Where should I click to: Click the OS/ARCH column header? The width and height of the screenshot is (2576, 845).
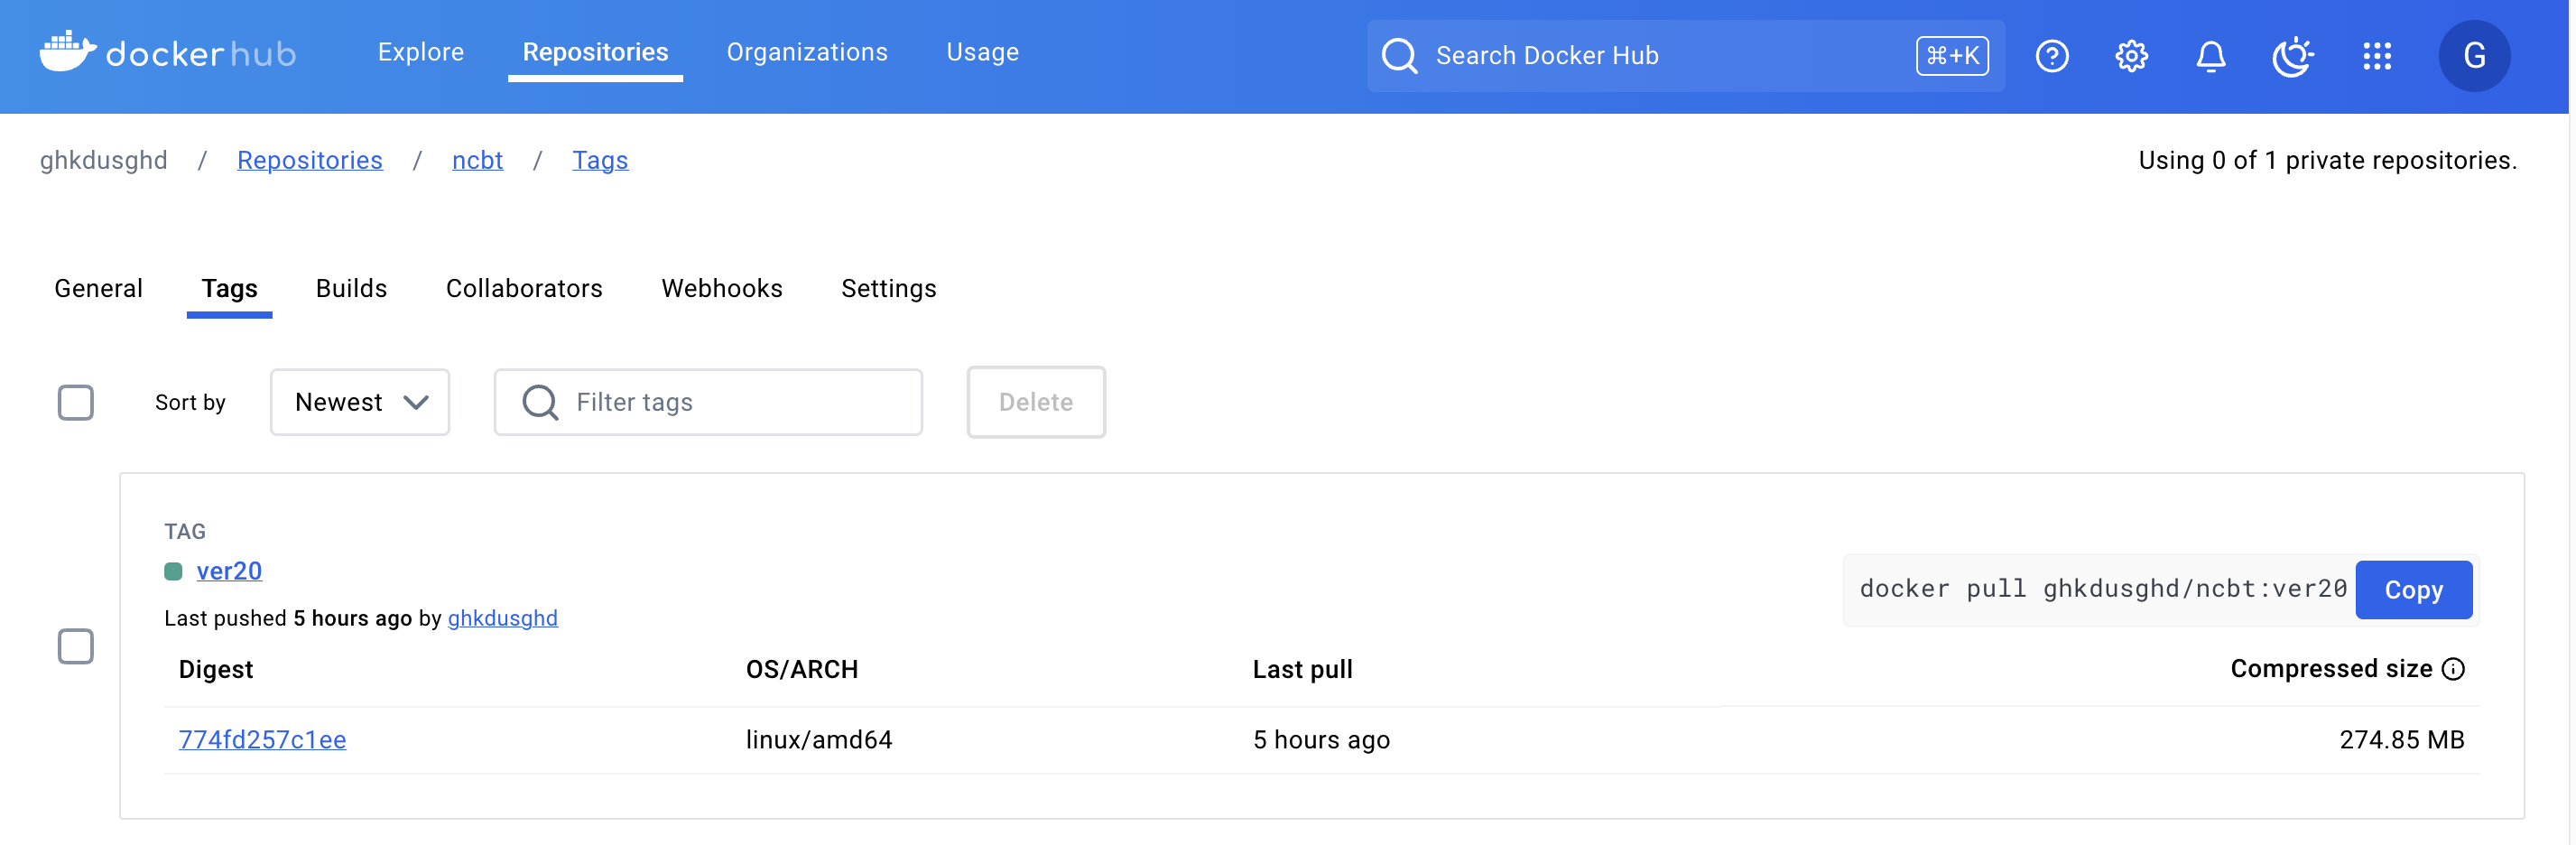pyautogui.click(x=802, y=669)
